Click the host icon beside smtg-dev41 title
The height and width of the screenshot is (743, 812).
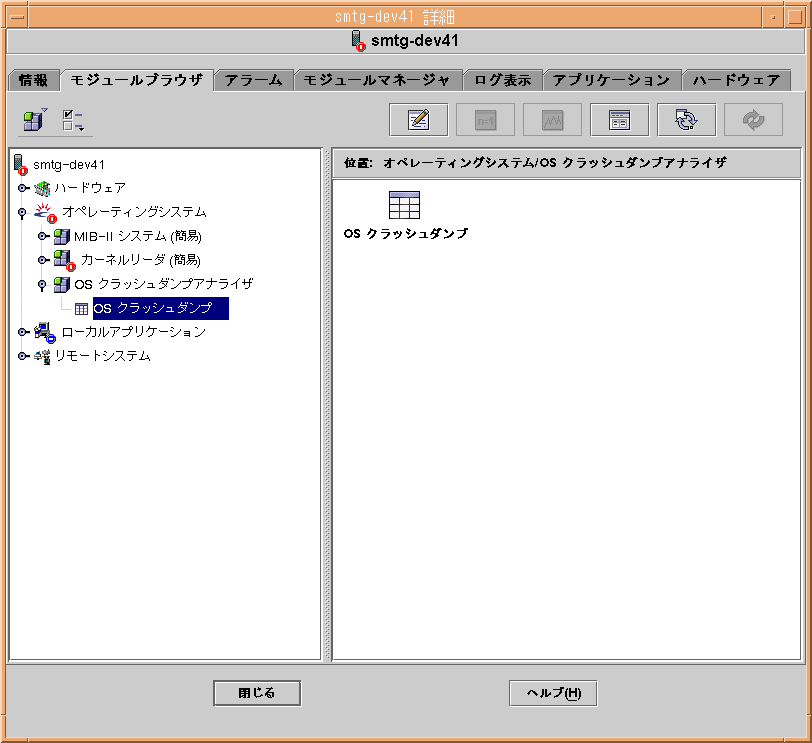[x=356, y=40]
